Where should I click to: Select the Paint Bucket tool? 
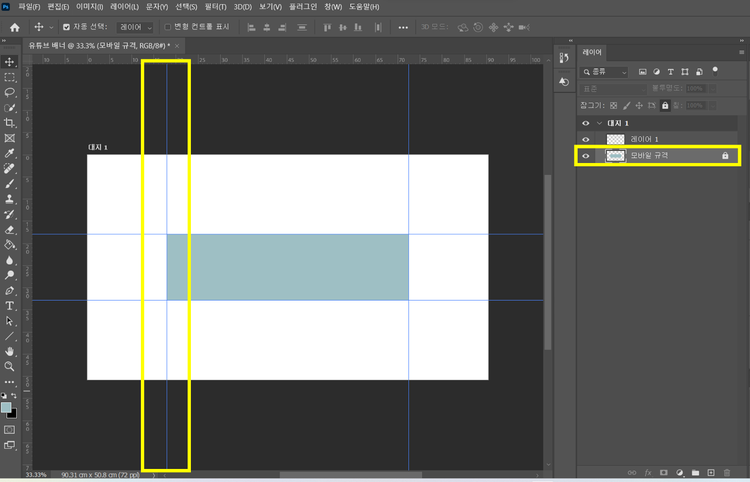[10, 245]
